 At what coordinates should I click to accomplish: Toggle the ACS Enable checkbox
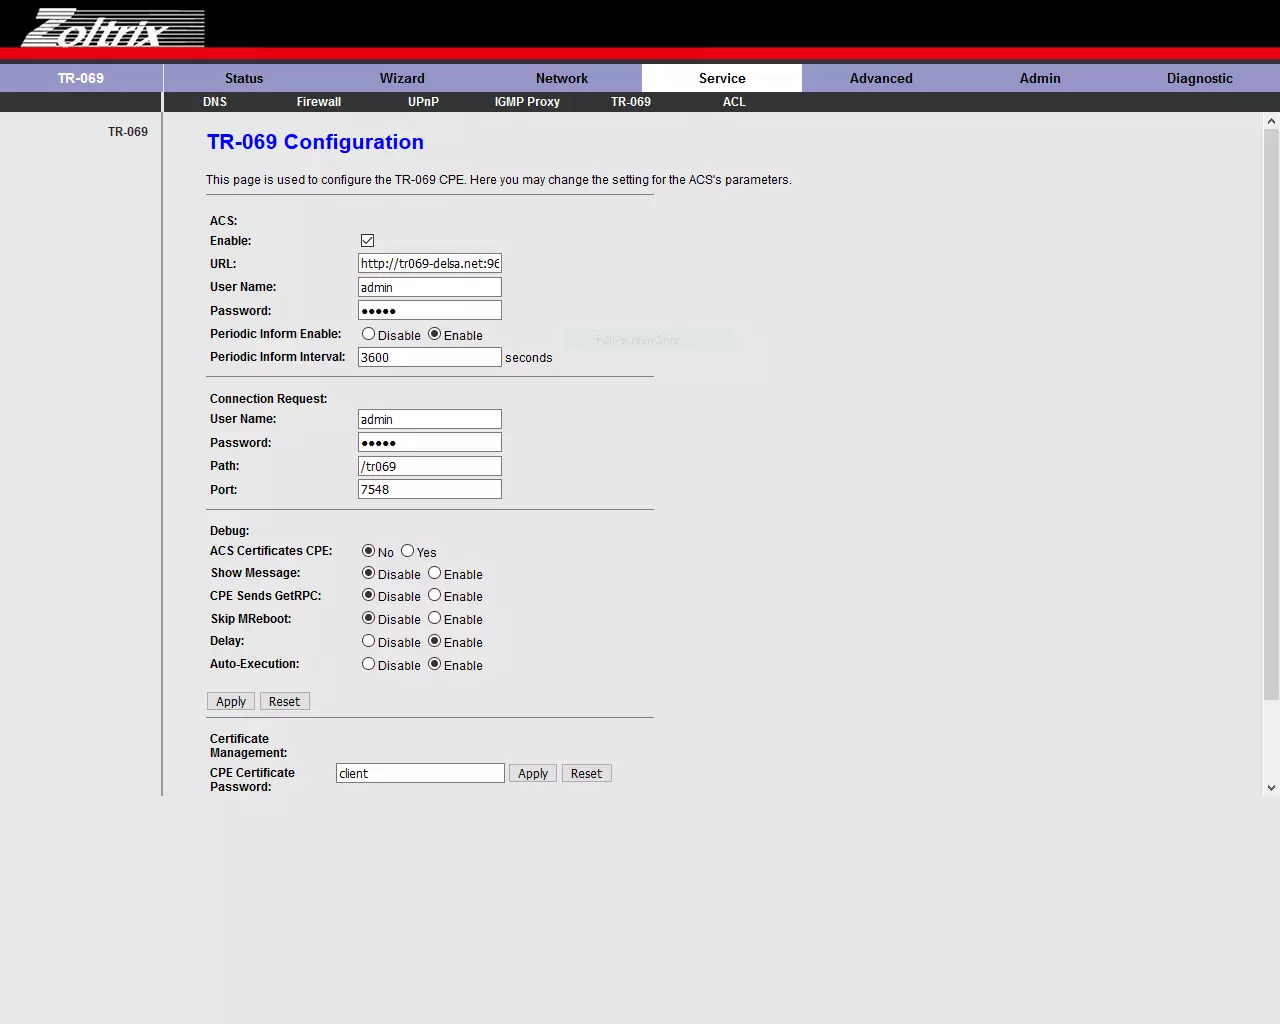(367, 241)
